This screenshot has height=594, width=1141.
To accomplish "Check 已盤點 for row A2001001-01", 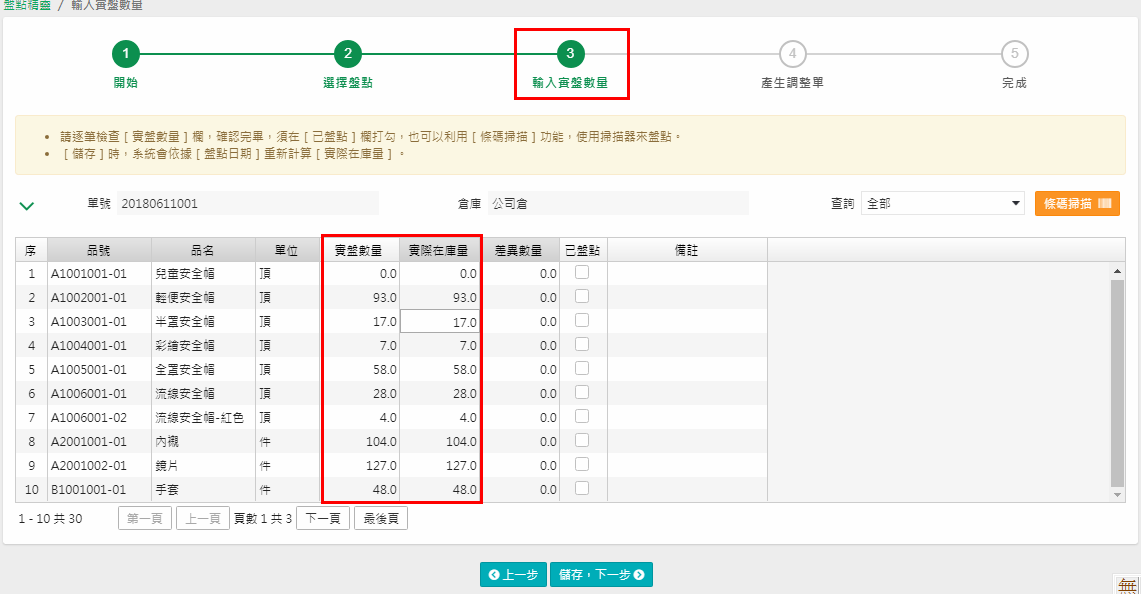I will click(x=582, y=440).
